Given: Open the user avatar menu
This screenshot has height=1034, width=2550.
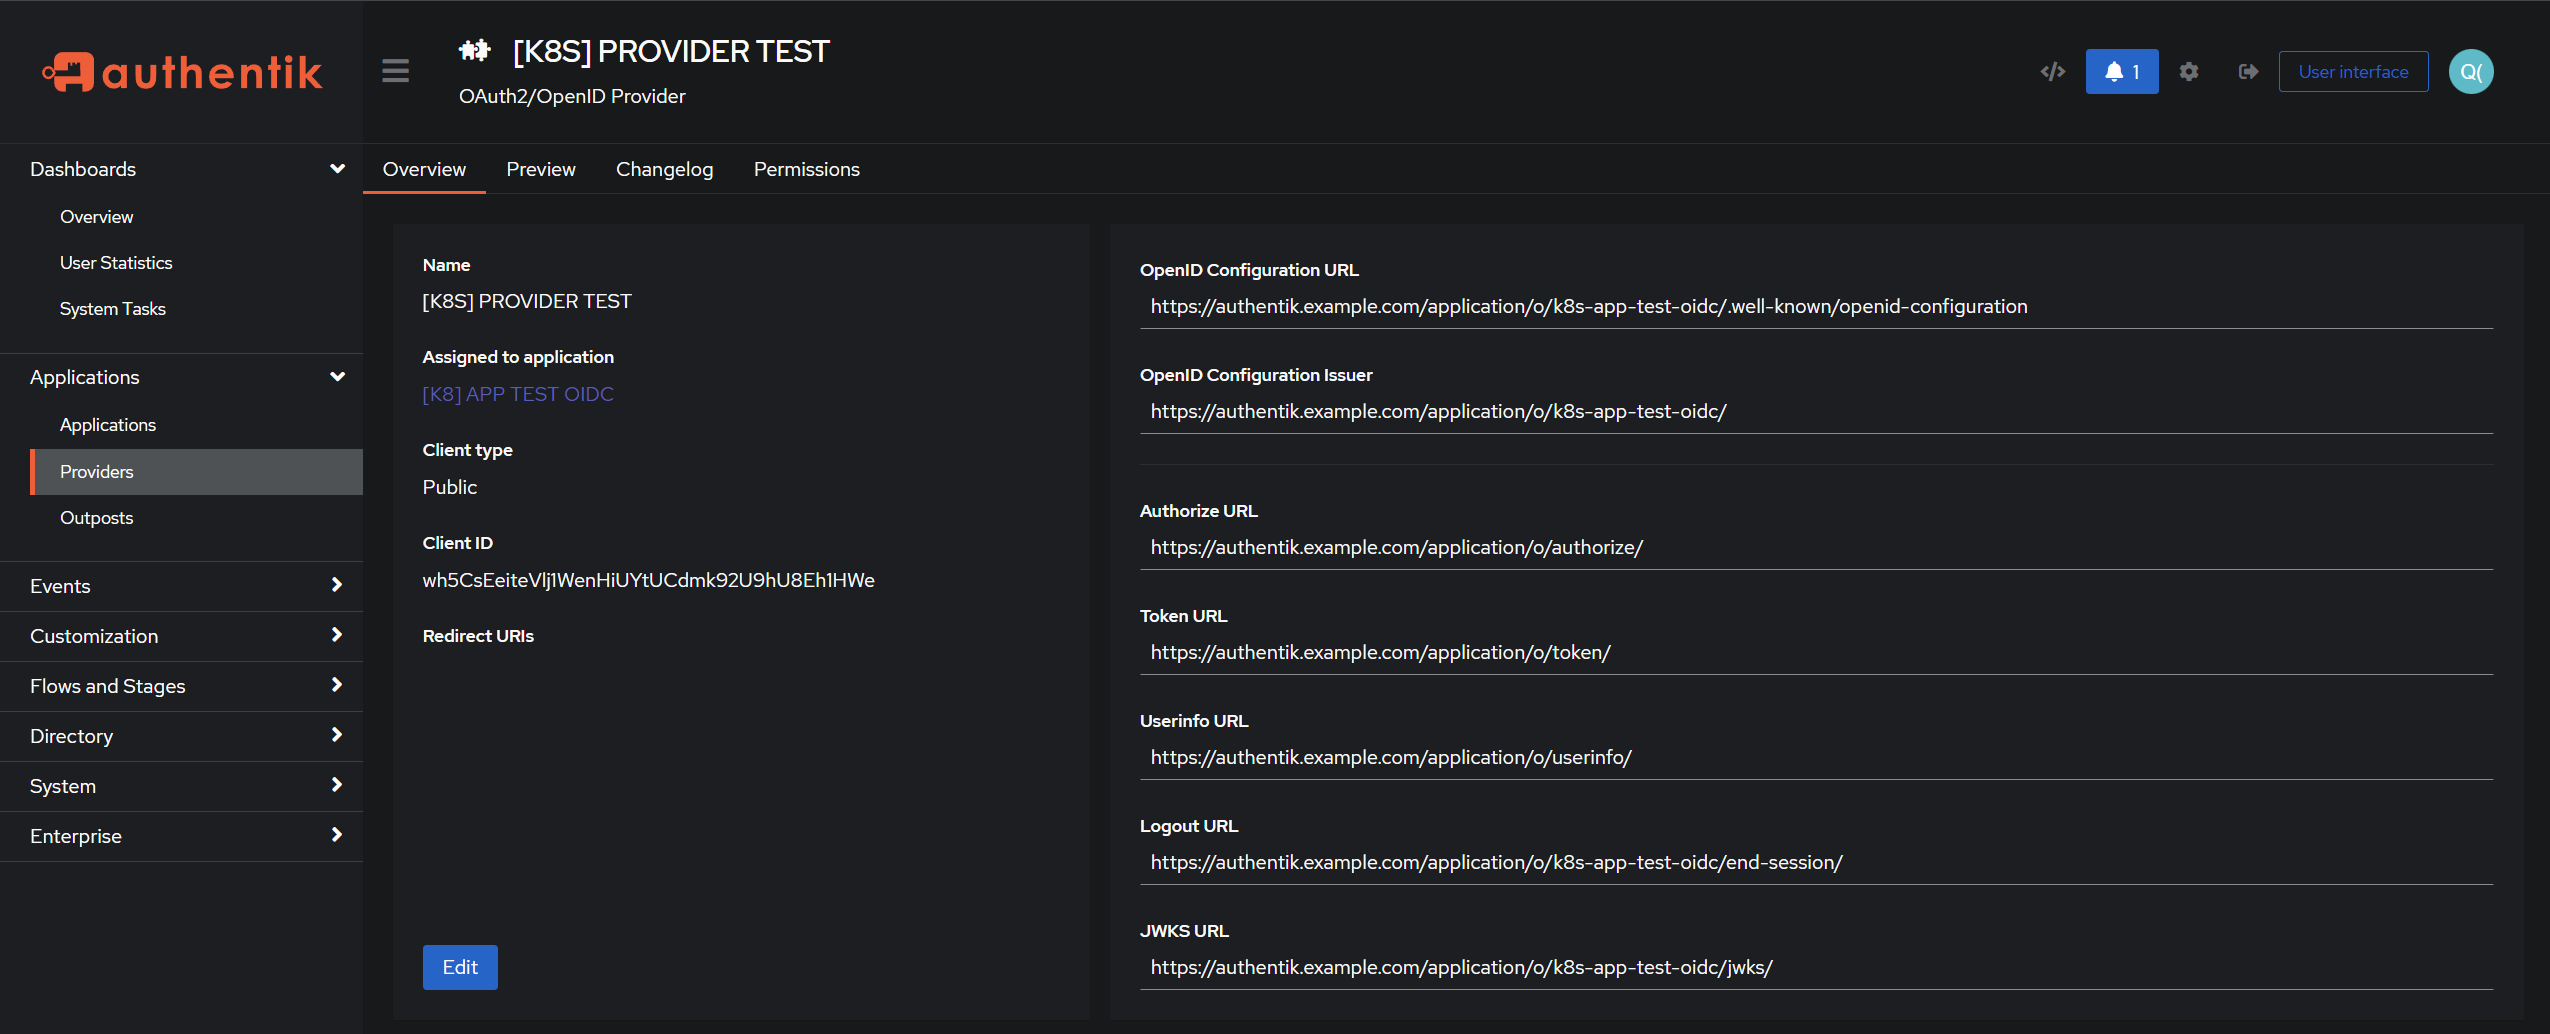Looking at the screenshot, I should coord(2470,72).
